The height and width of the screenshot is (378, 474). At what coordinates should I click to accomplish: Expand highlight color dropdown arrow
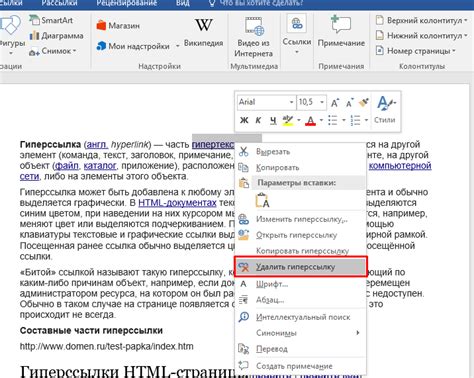click(x=299, y=120)
